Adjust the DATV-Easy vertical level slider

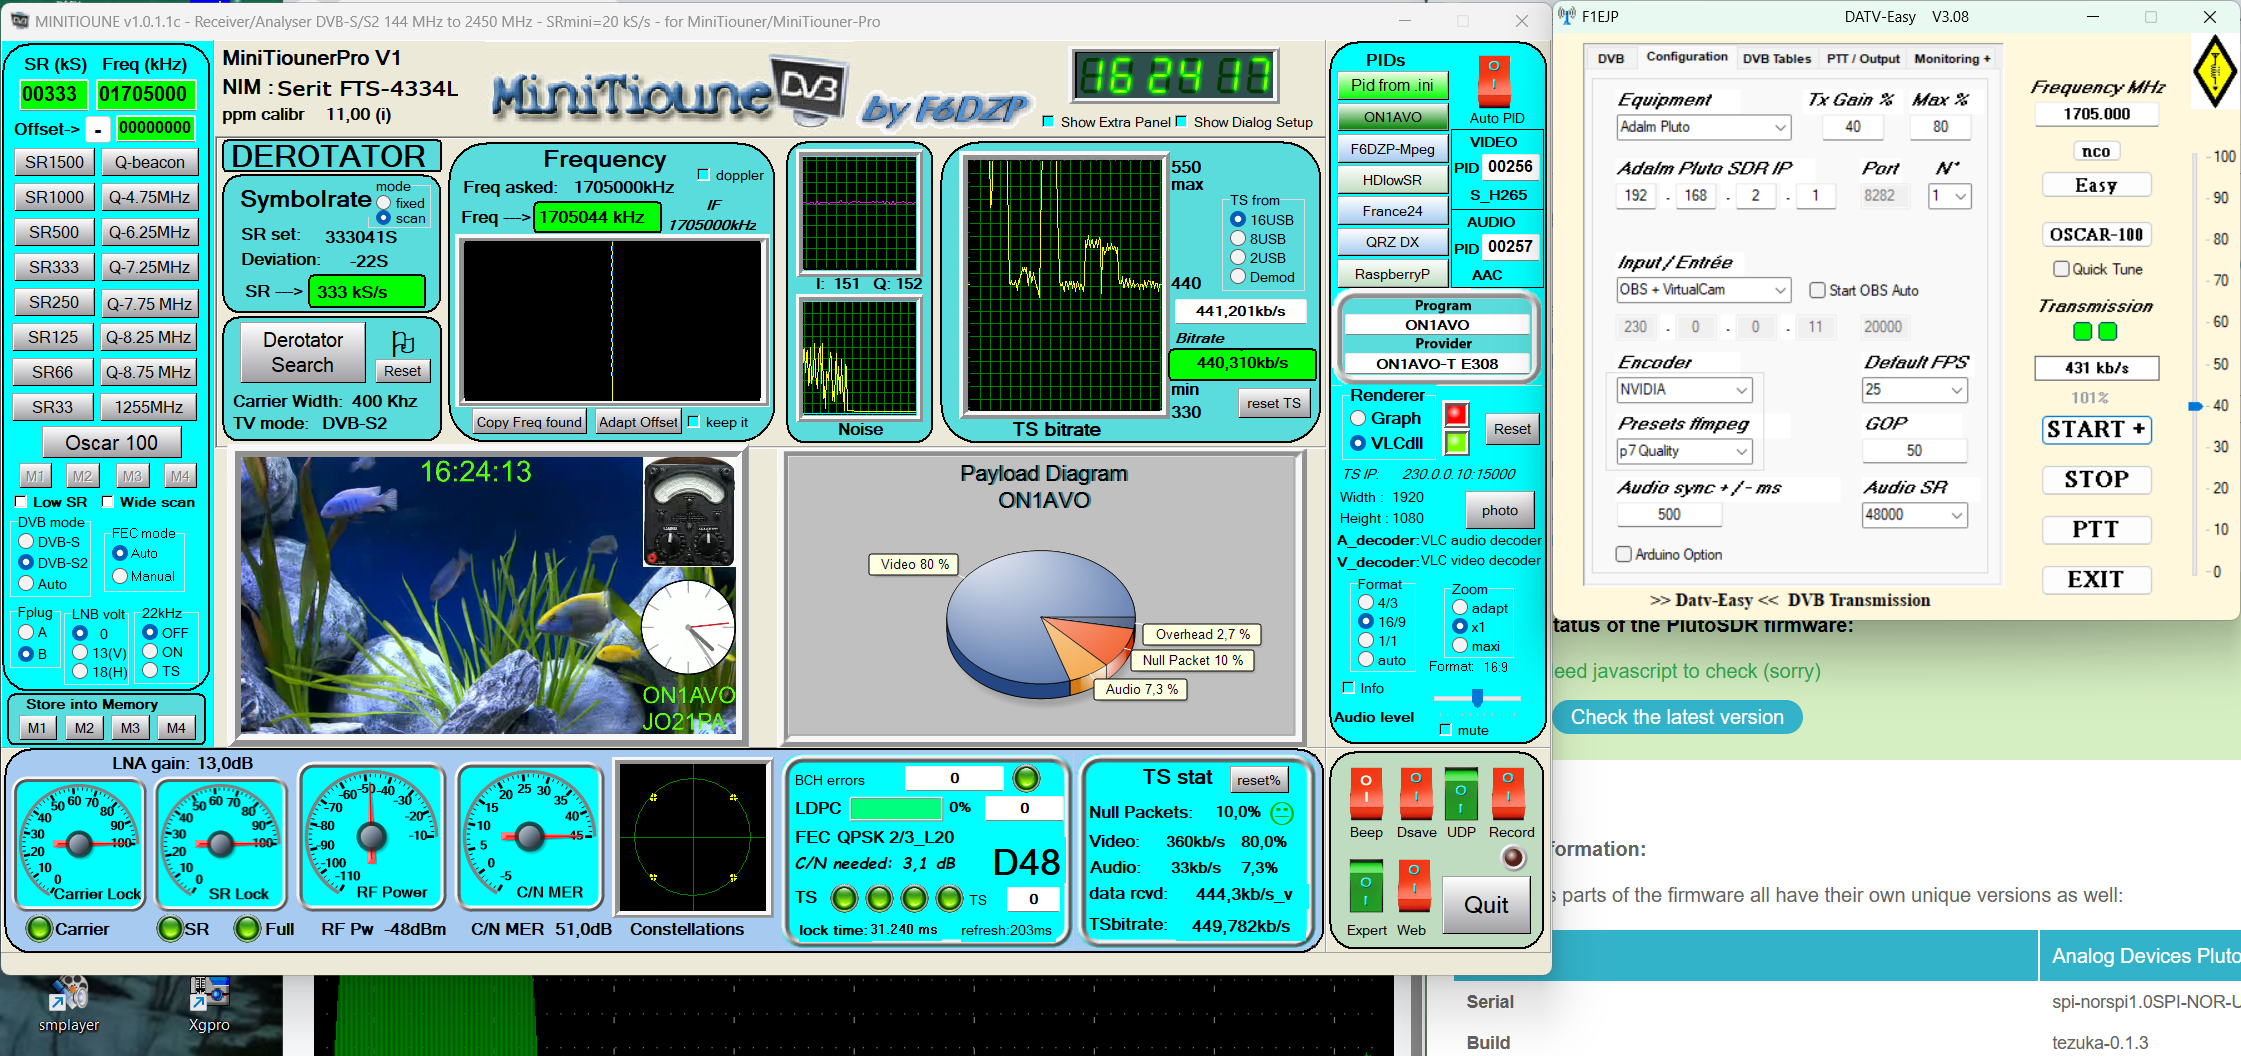tap(2195, 406)
